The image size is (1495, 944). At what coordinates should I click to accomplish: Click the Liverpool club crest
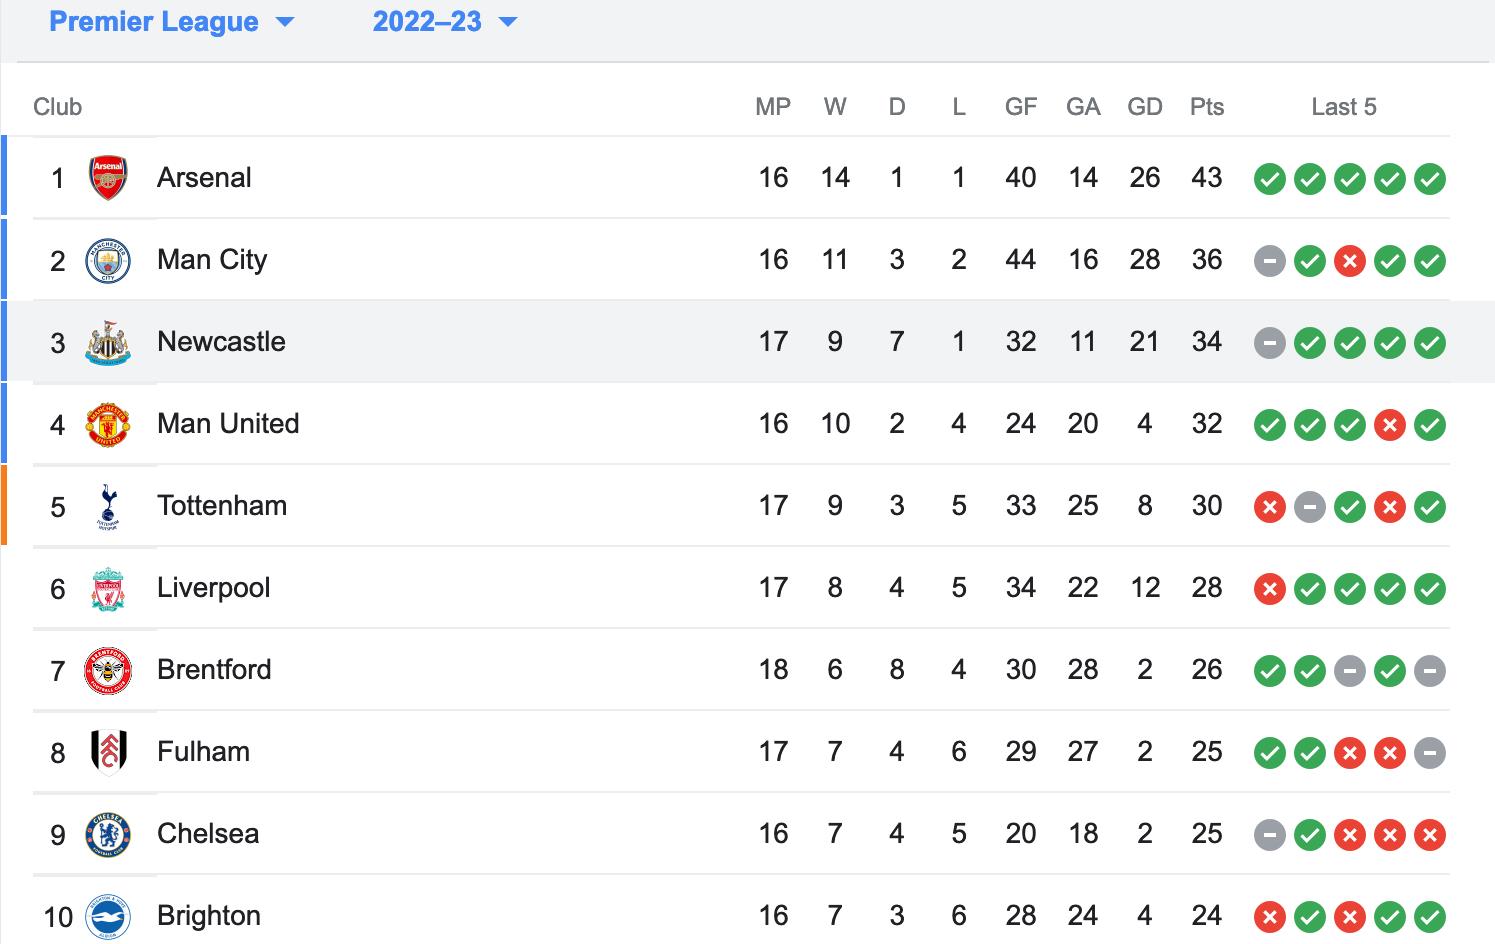[x=108, y=588]
